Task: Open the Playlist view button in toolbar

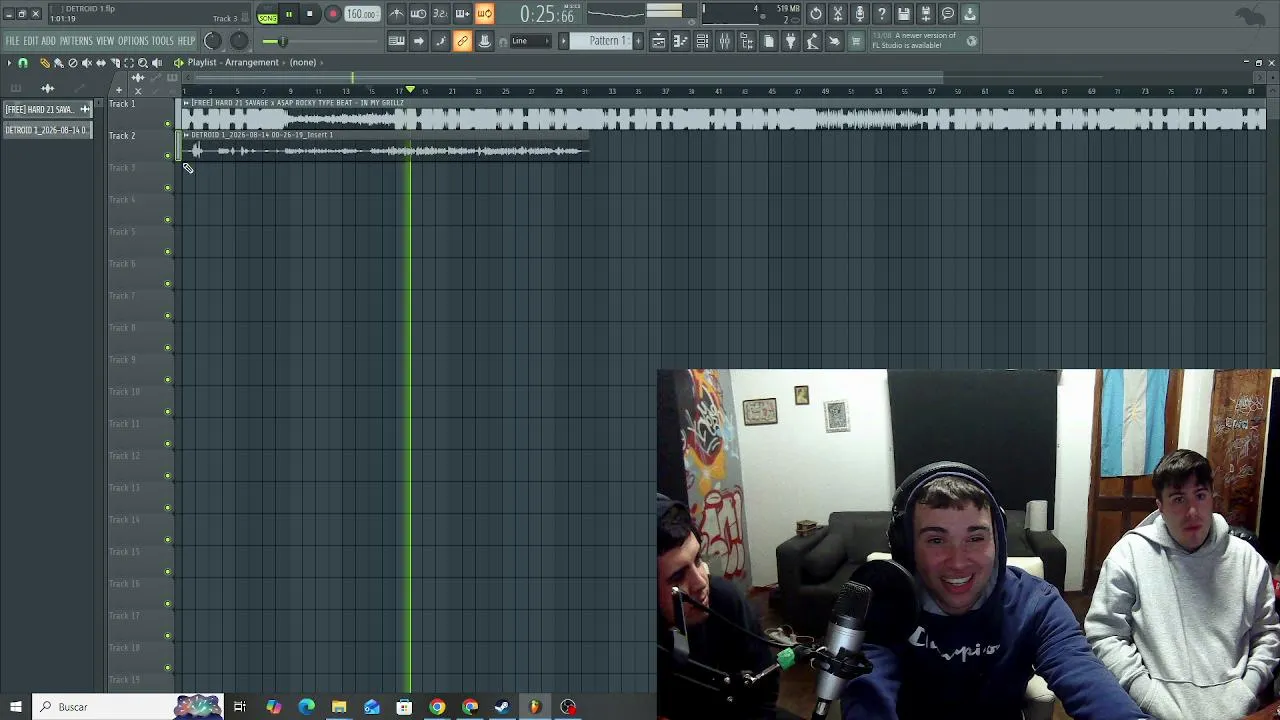Action: pos(659,41)
